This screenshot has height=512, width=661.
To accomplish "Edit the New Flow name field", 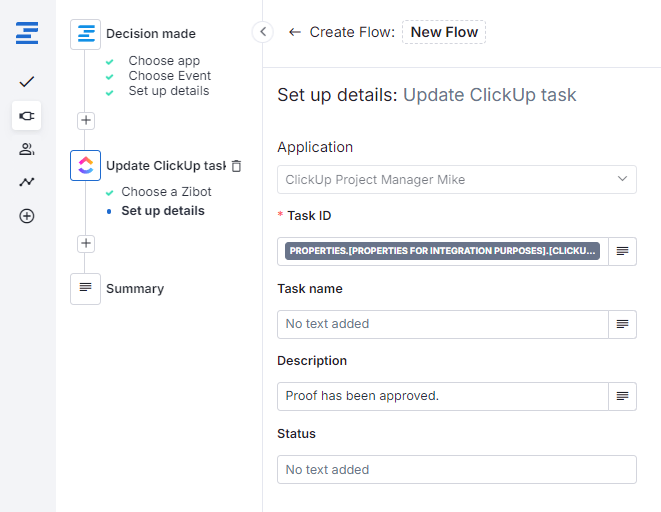I will coord(444,32).
